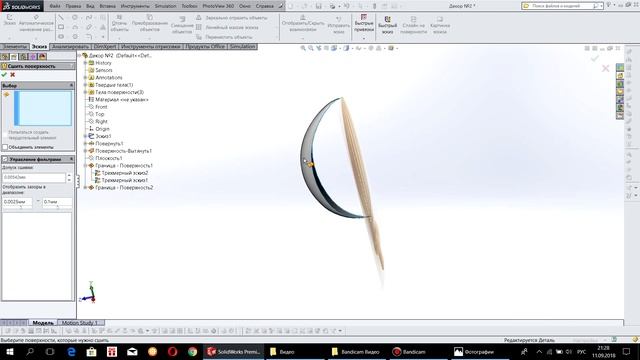Select the Front plane in tree
The height and width of the screenshot is (360, 640).
(x=101, y=107)
